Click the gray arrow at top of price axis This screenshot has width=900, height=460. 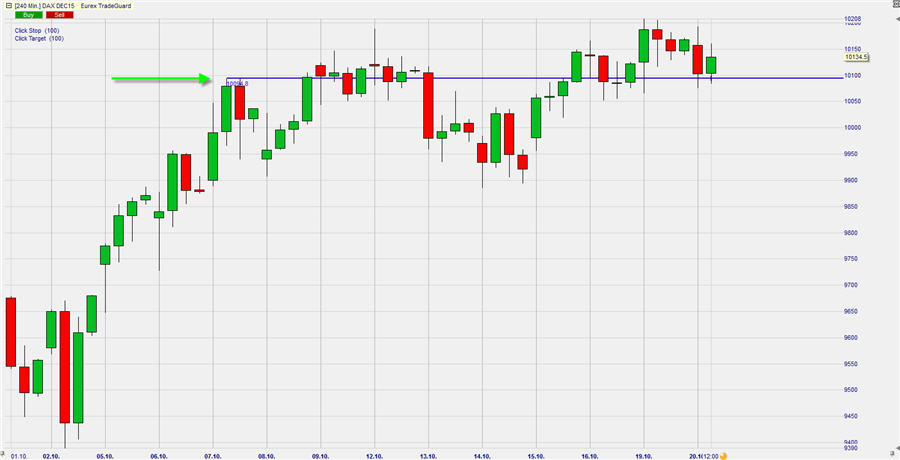pyautogui.click(x=897, y=20)
